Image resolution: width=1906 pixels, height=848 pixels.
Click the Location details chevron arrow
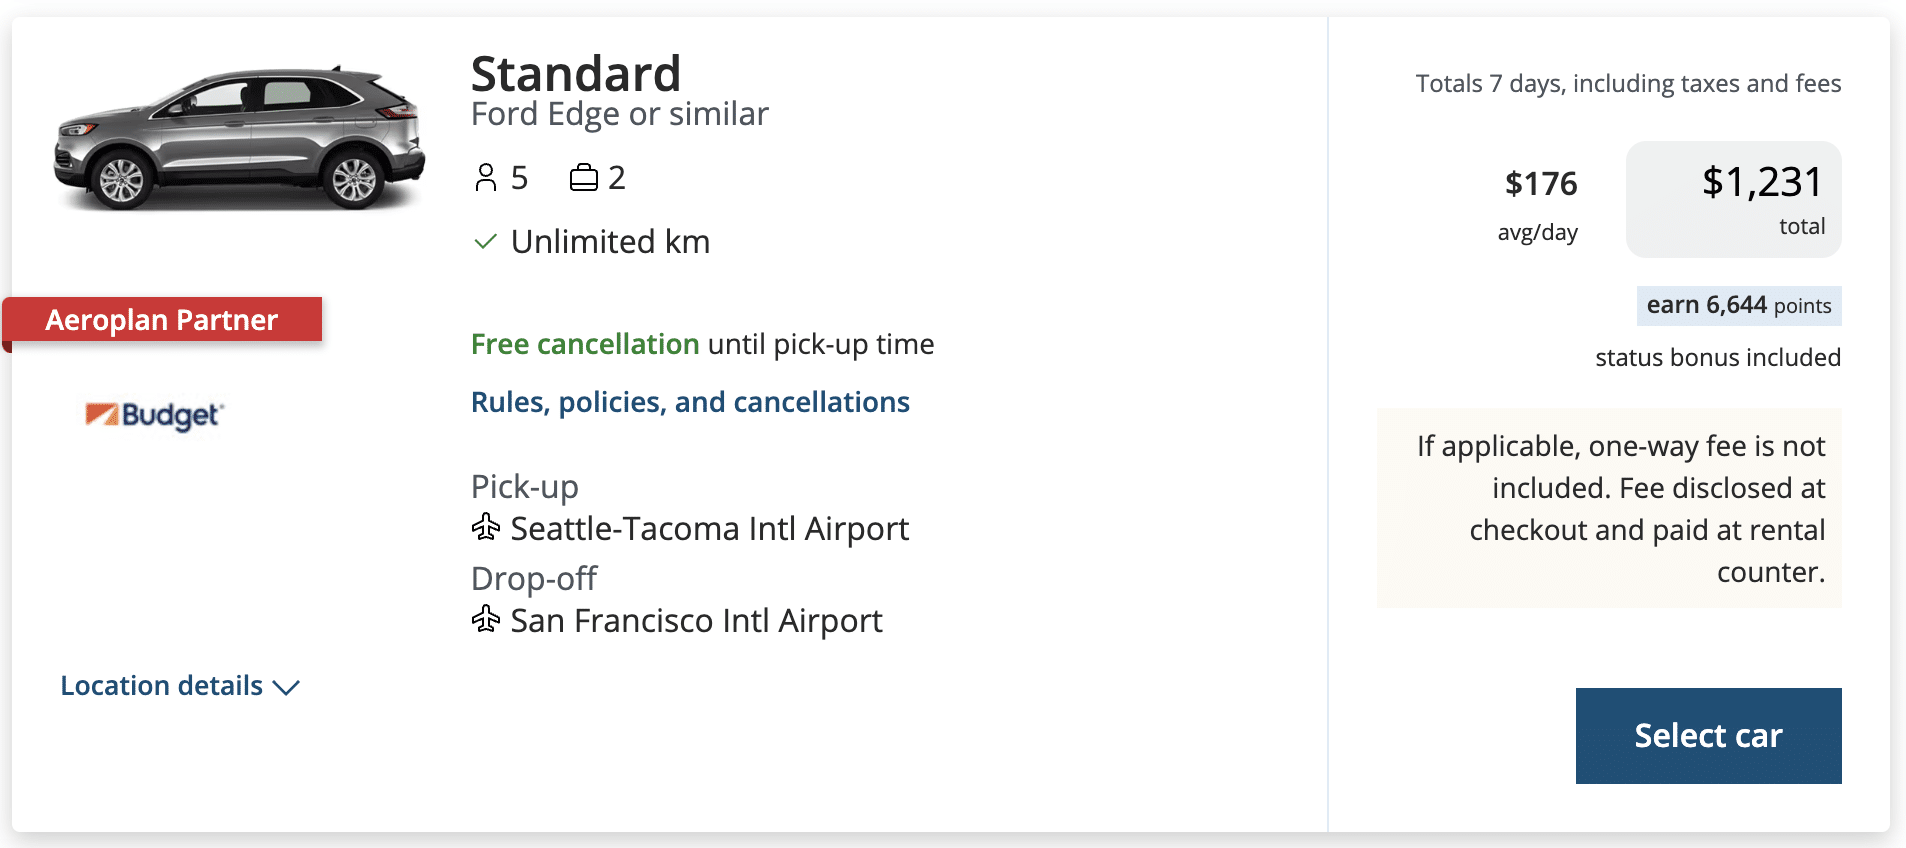[x=286, y=687]
